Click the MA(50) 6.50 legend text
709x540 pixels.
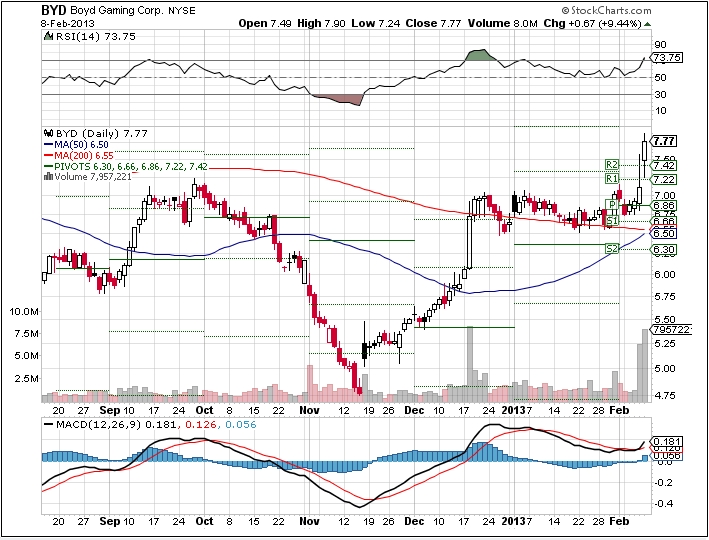[x=81, y=145]
